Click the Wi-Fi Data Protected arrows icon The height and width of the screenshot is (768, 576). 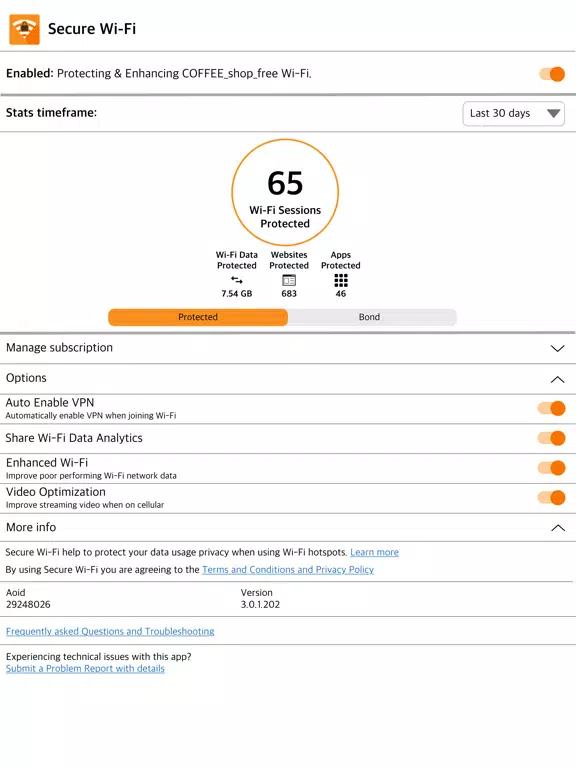(x=237, y=280)
